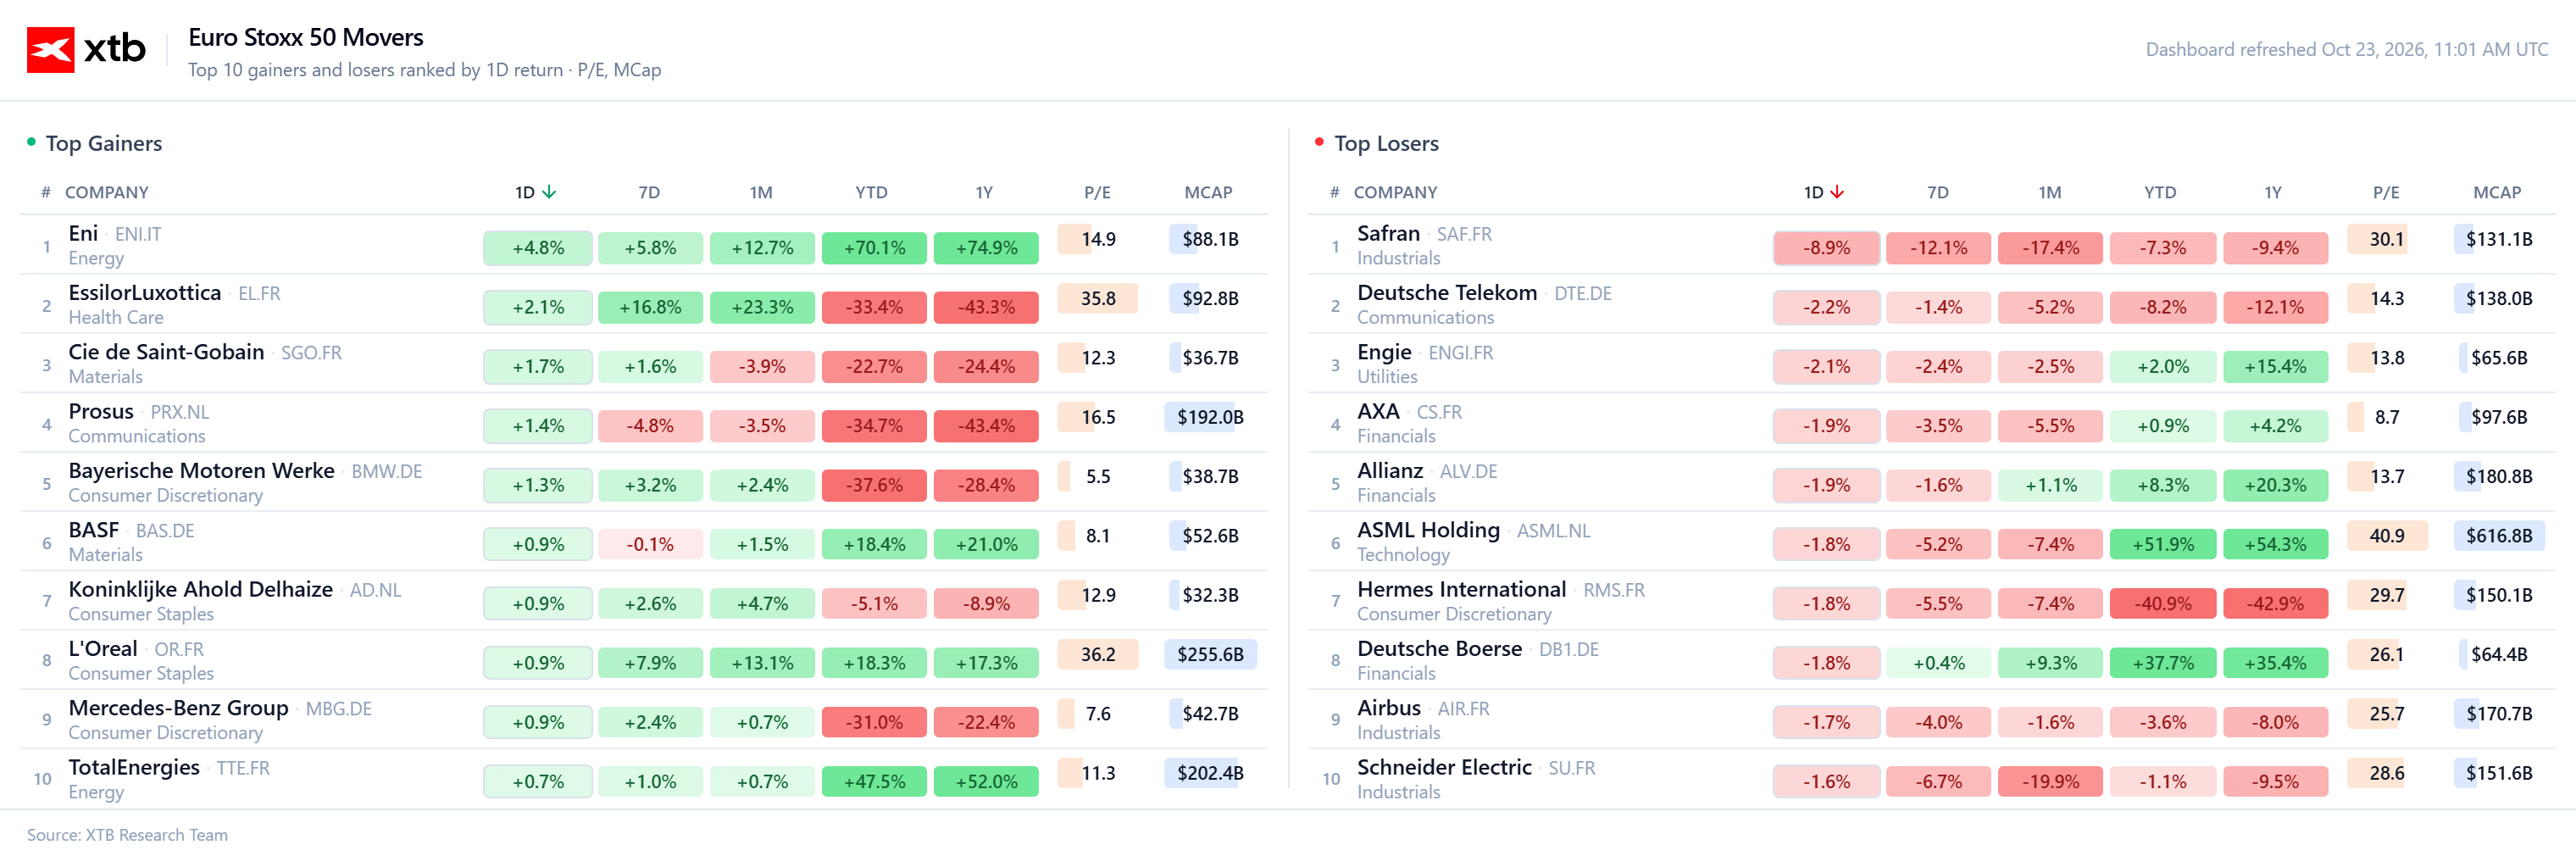Click the xtb logo
Image resolution: width=2576 pixels, height=856 pixels.
pyautogui.click(x=86, y=49)
